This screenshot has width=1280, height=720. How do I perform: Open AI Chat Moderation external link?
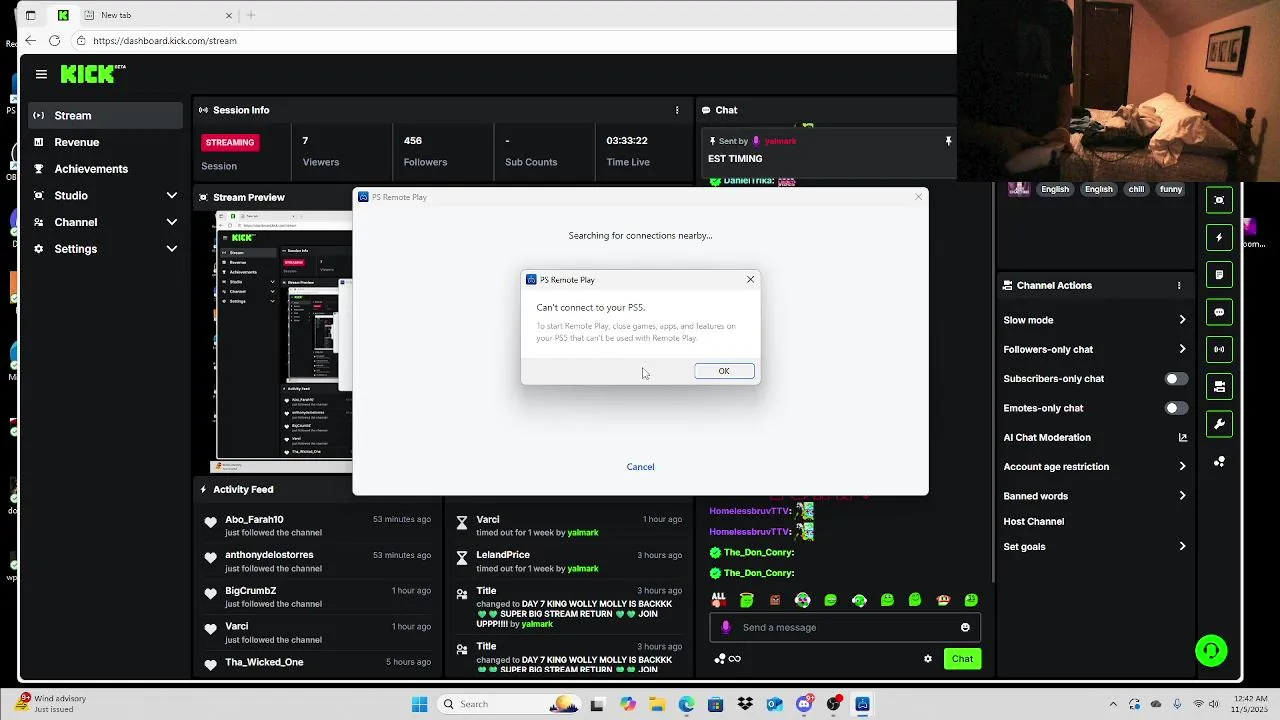click(x=1183, y=437)
